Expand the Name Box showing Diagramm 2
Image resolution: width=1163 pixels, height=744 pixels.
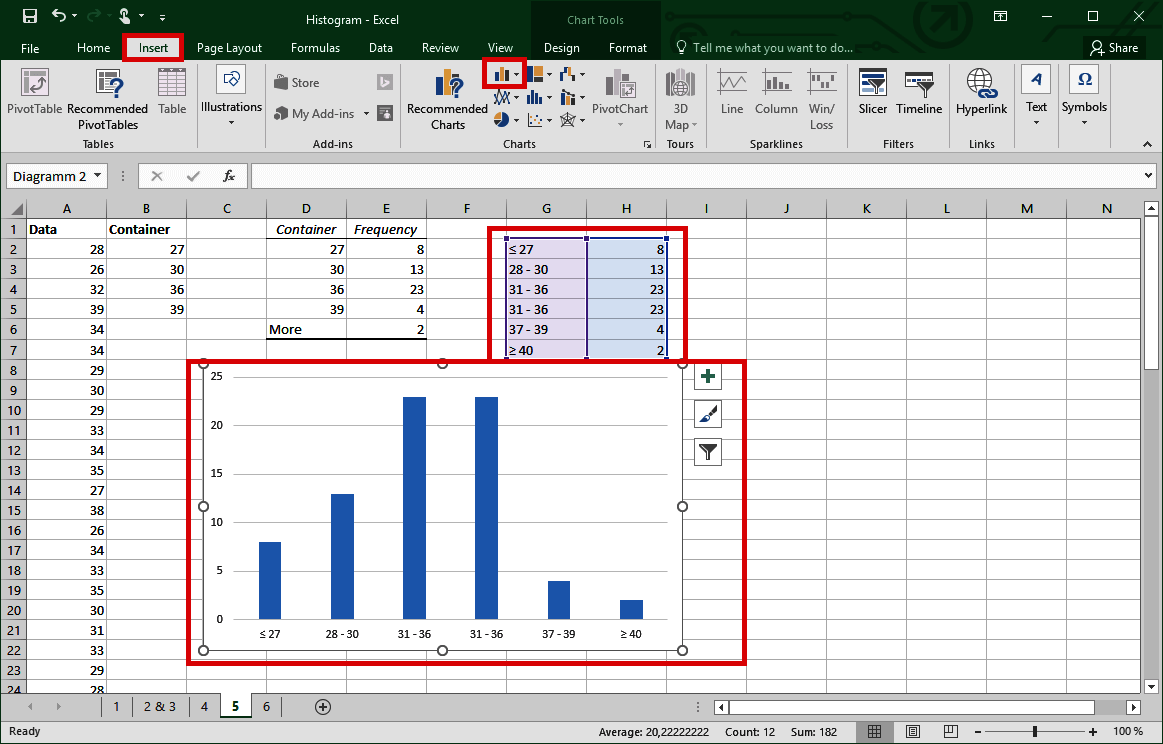pyautogui.click(x=97, y=176)
